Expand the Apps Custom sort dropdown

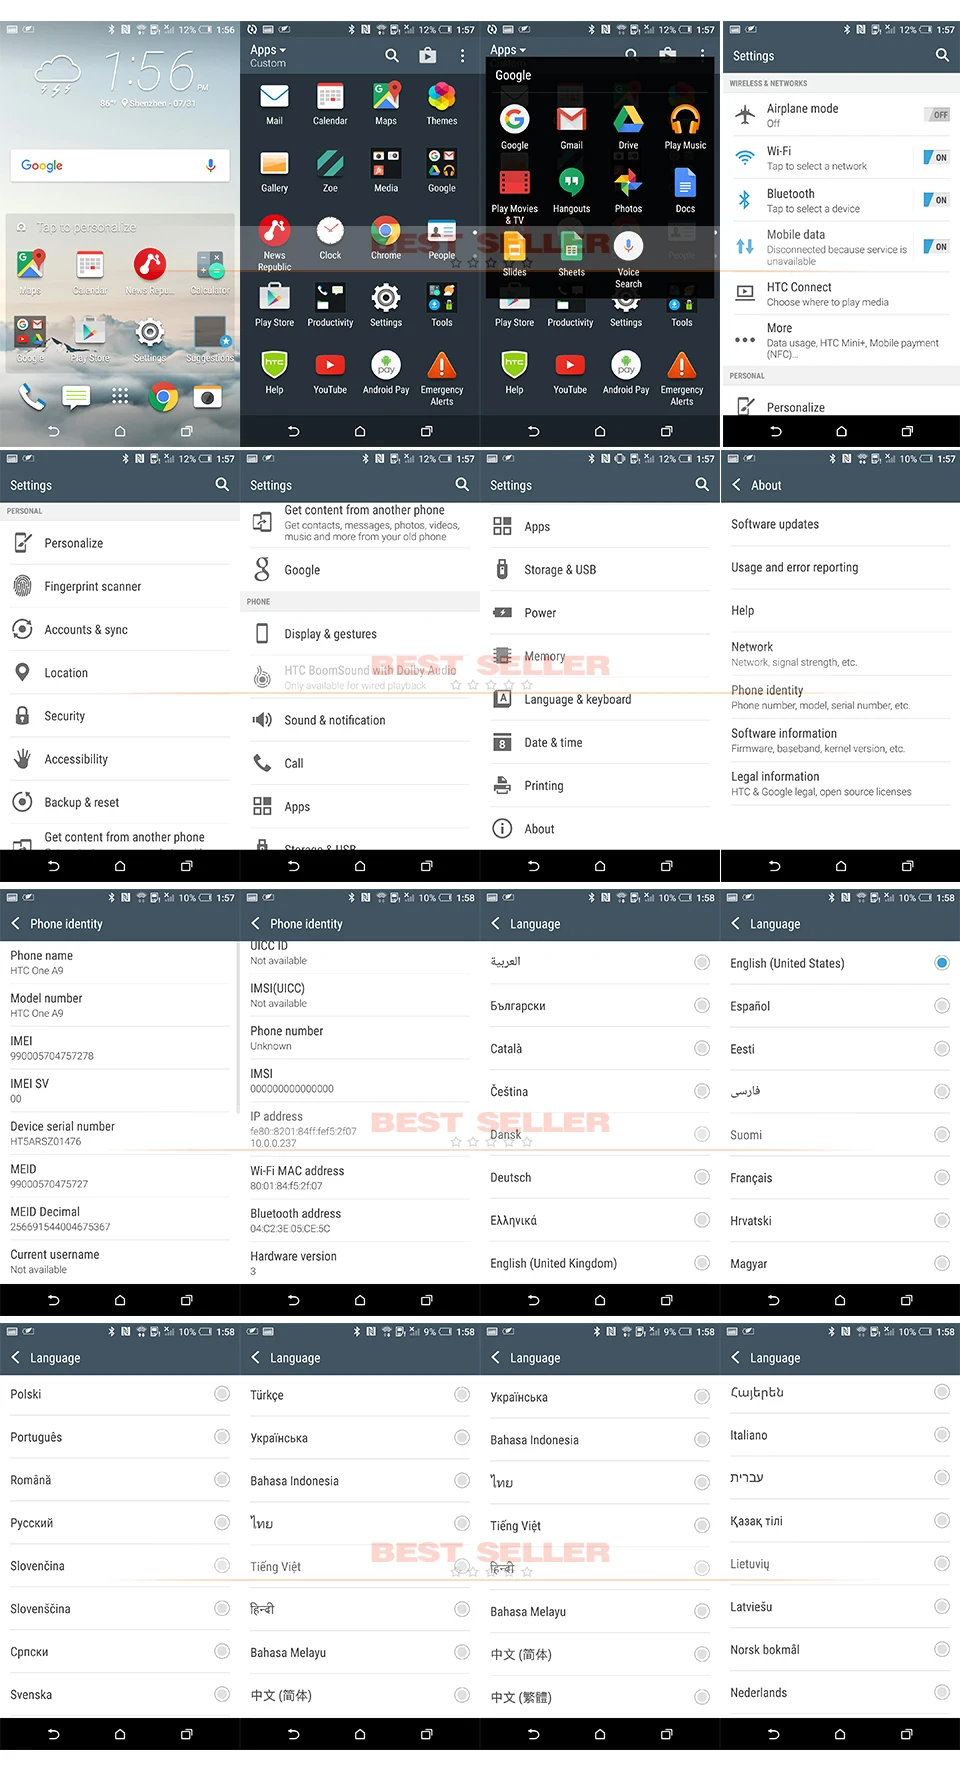point(268,55)
